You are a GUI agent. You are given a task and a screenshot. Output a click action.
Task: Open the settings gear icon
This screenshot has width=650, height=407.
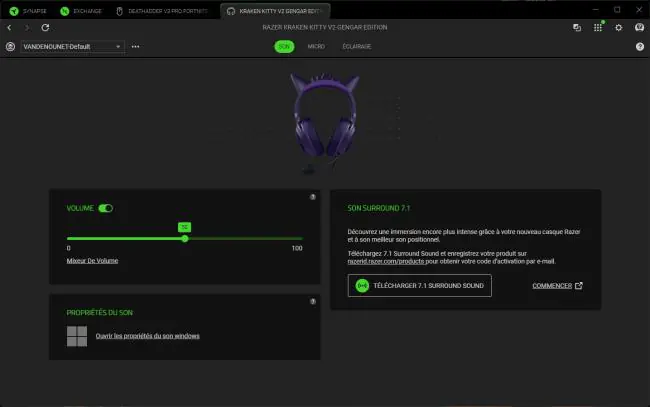coord(618,27)
